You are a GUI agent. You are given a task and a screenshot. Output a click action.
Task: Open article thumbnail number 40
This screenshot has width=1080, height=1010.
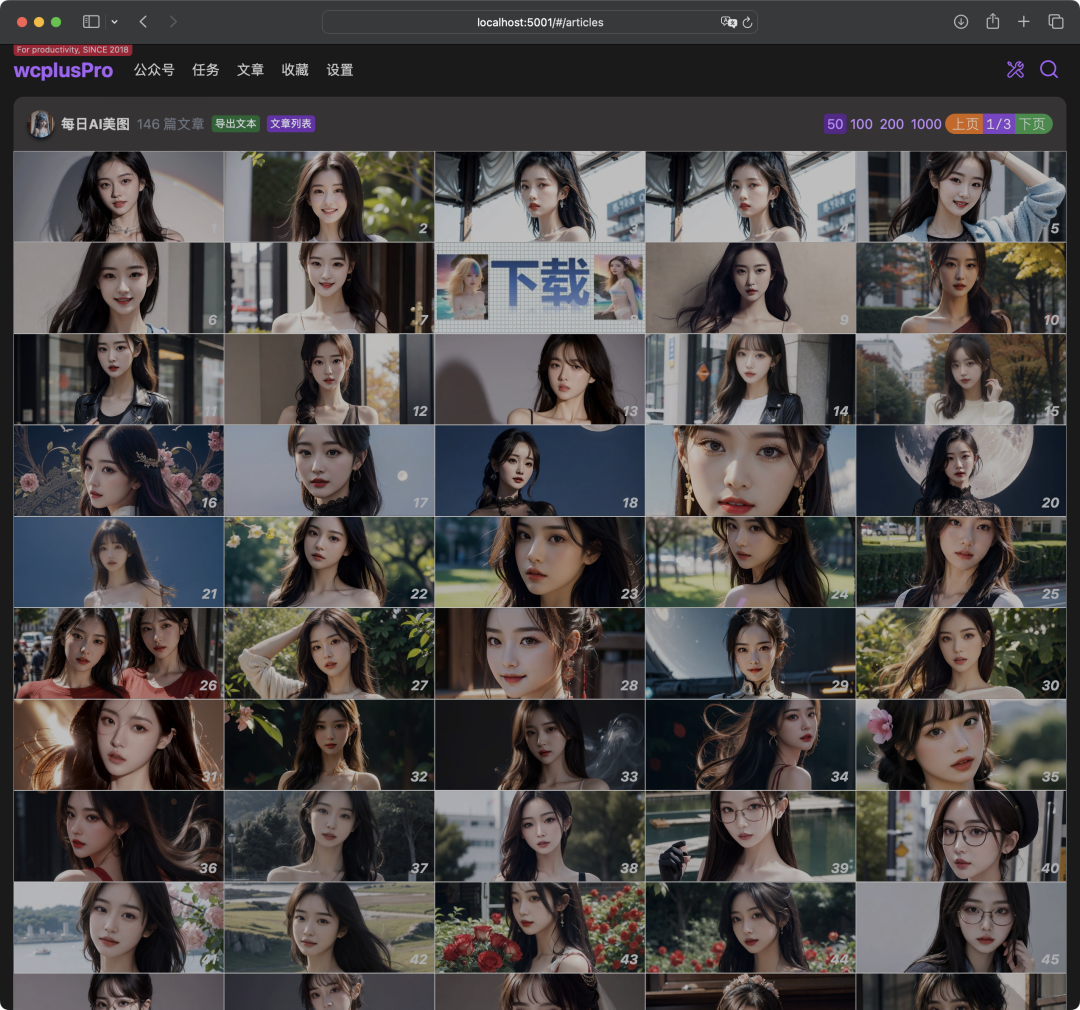(x=961, y=836)
